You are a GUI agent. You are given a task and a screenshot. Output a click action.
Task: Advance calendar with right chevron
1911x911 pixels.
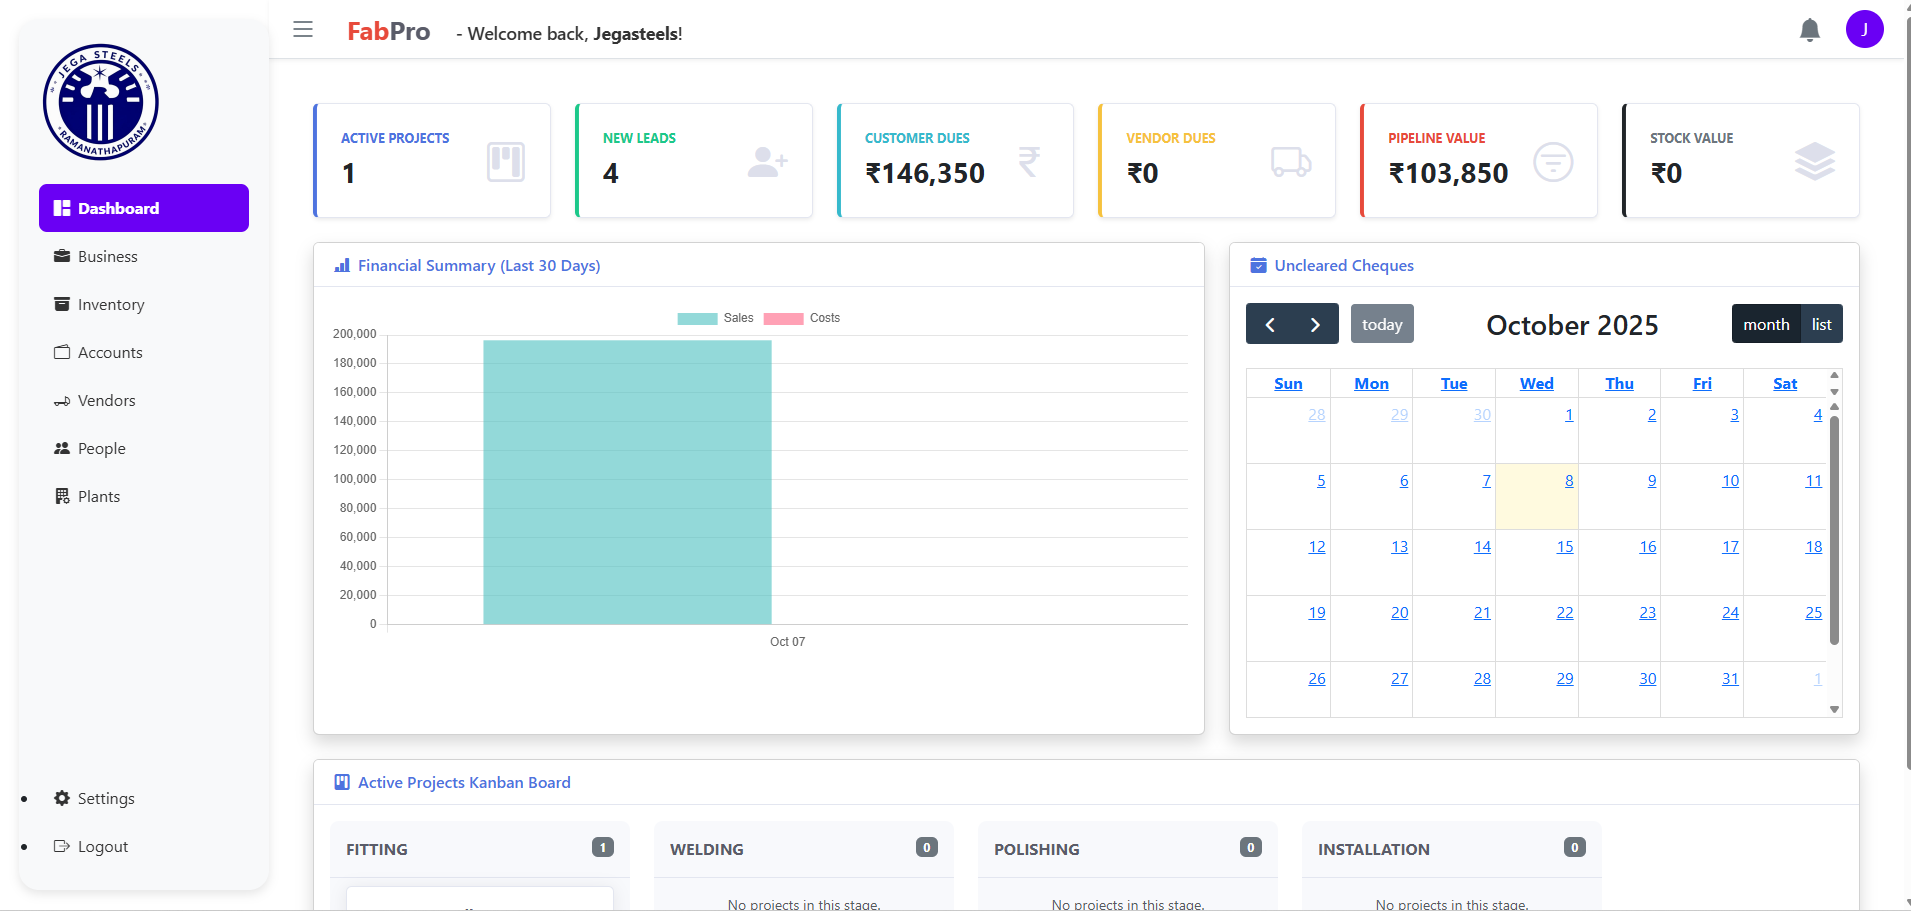1316,323
